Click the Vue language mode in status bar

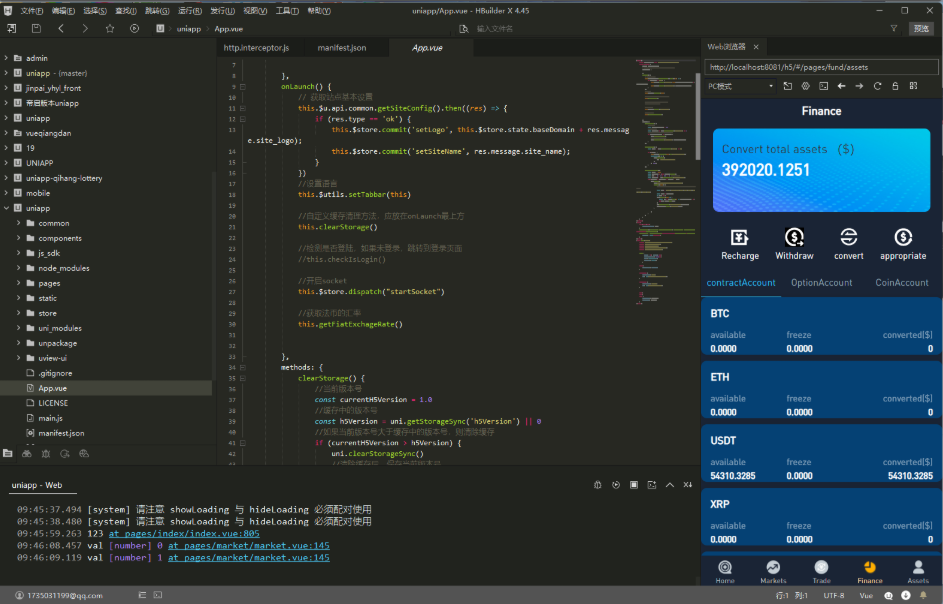[866, 596]
